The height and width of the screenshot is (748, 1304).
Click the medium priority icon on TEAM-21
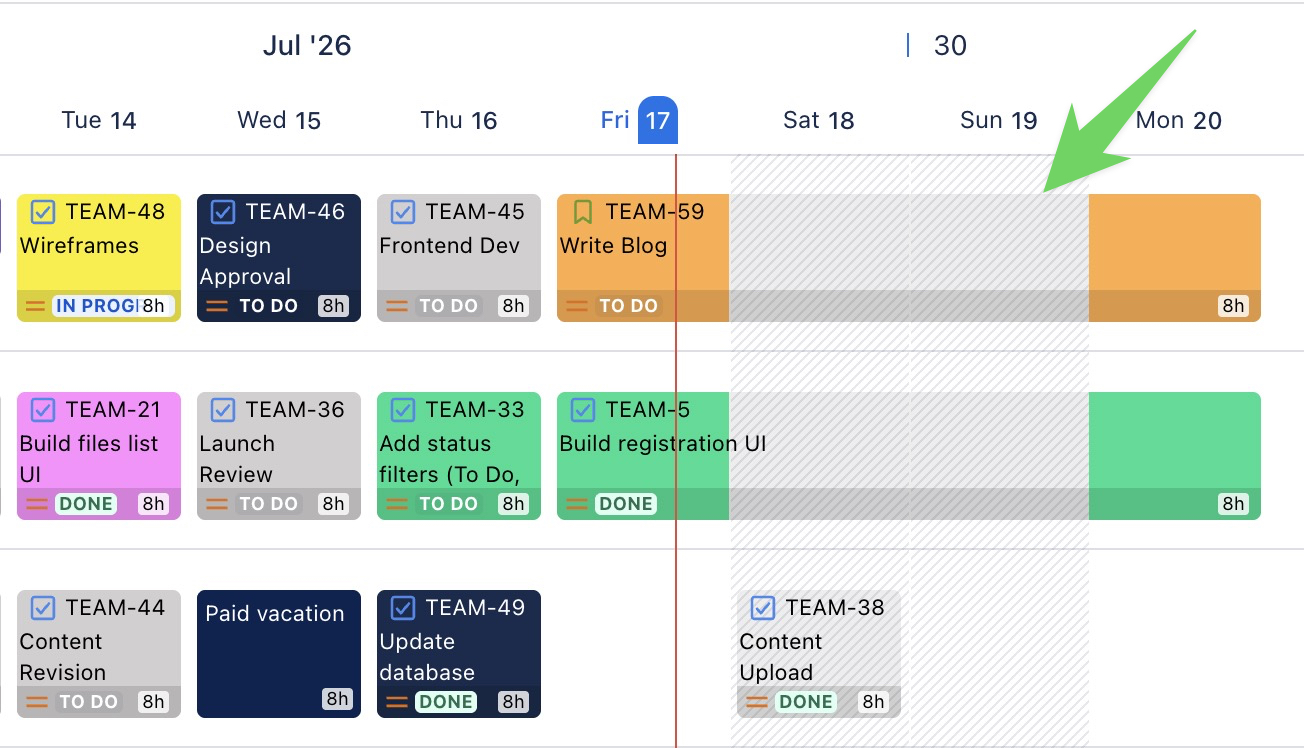[37, 504]
